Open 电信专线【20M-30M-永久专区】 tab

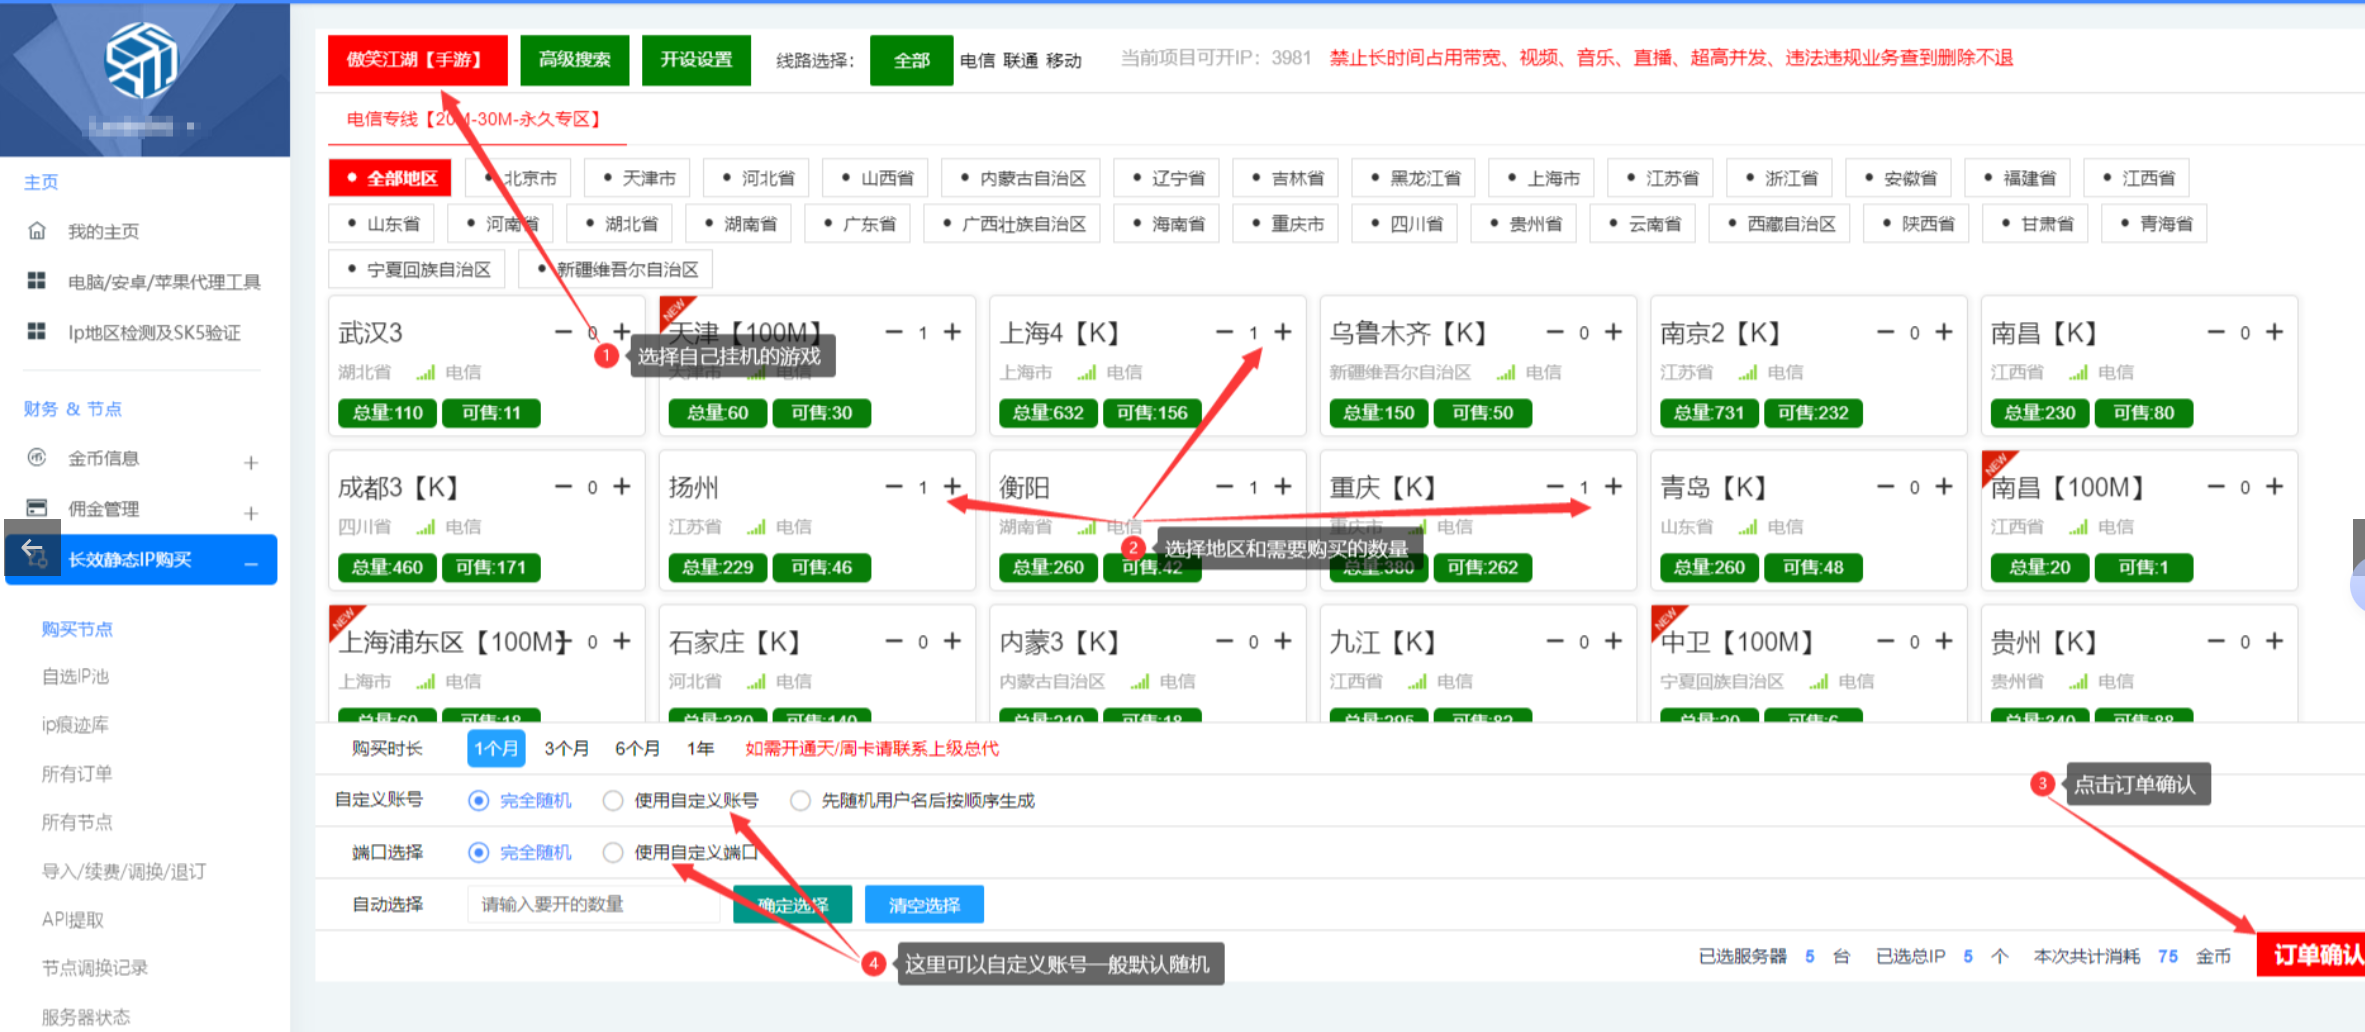click(476, 119)
